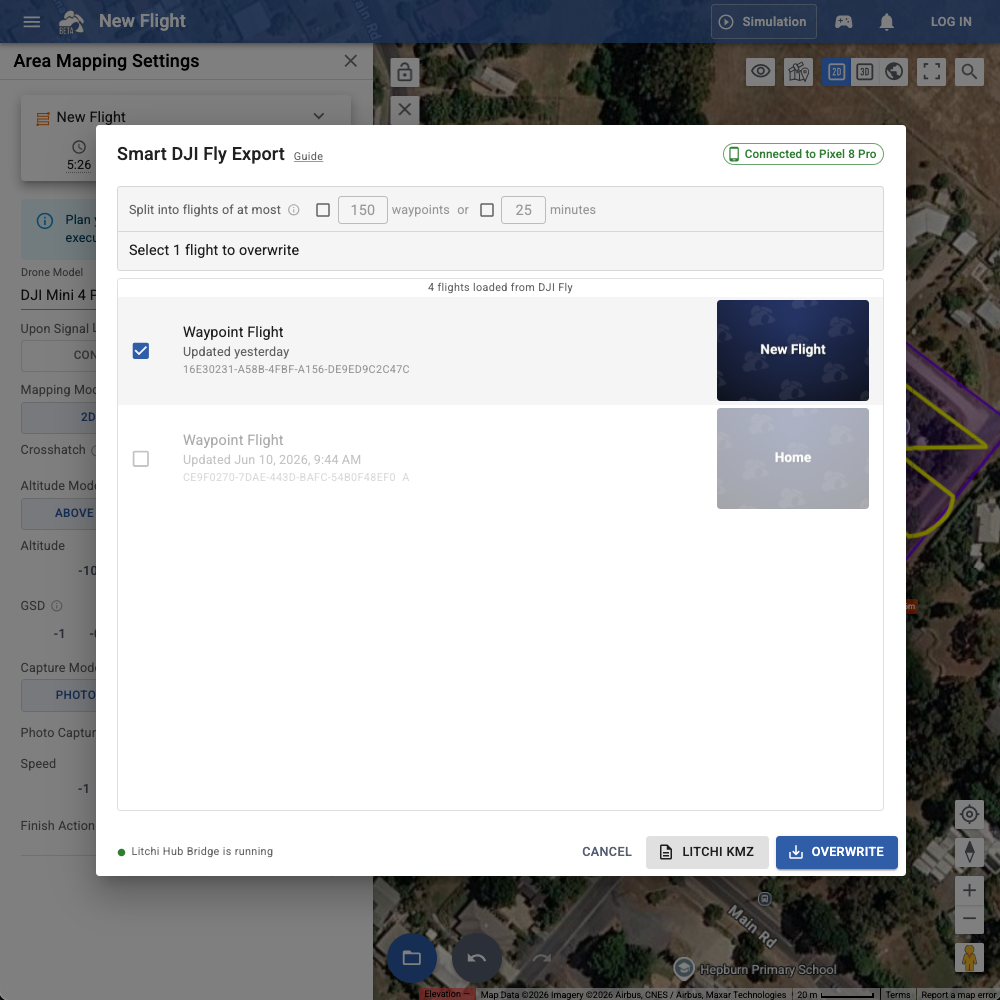The height and width of the screenshot is (1000, 1000).
Task: Click LOG IN
Action: pyautogui.click(x=950, y=22)
